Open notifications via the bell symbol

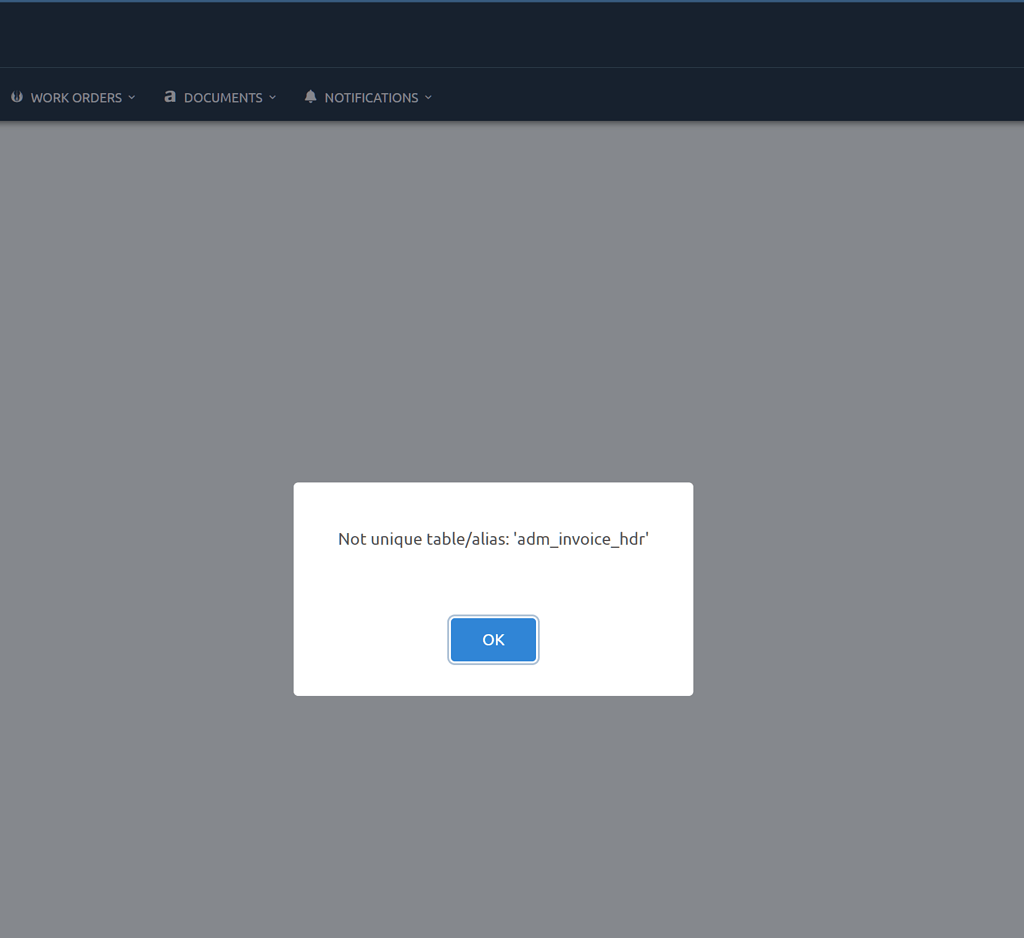click(310, 96)
